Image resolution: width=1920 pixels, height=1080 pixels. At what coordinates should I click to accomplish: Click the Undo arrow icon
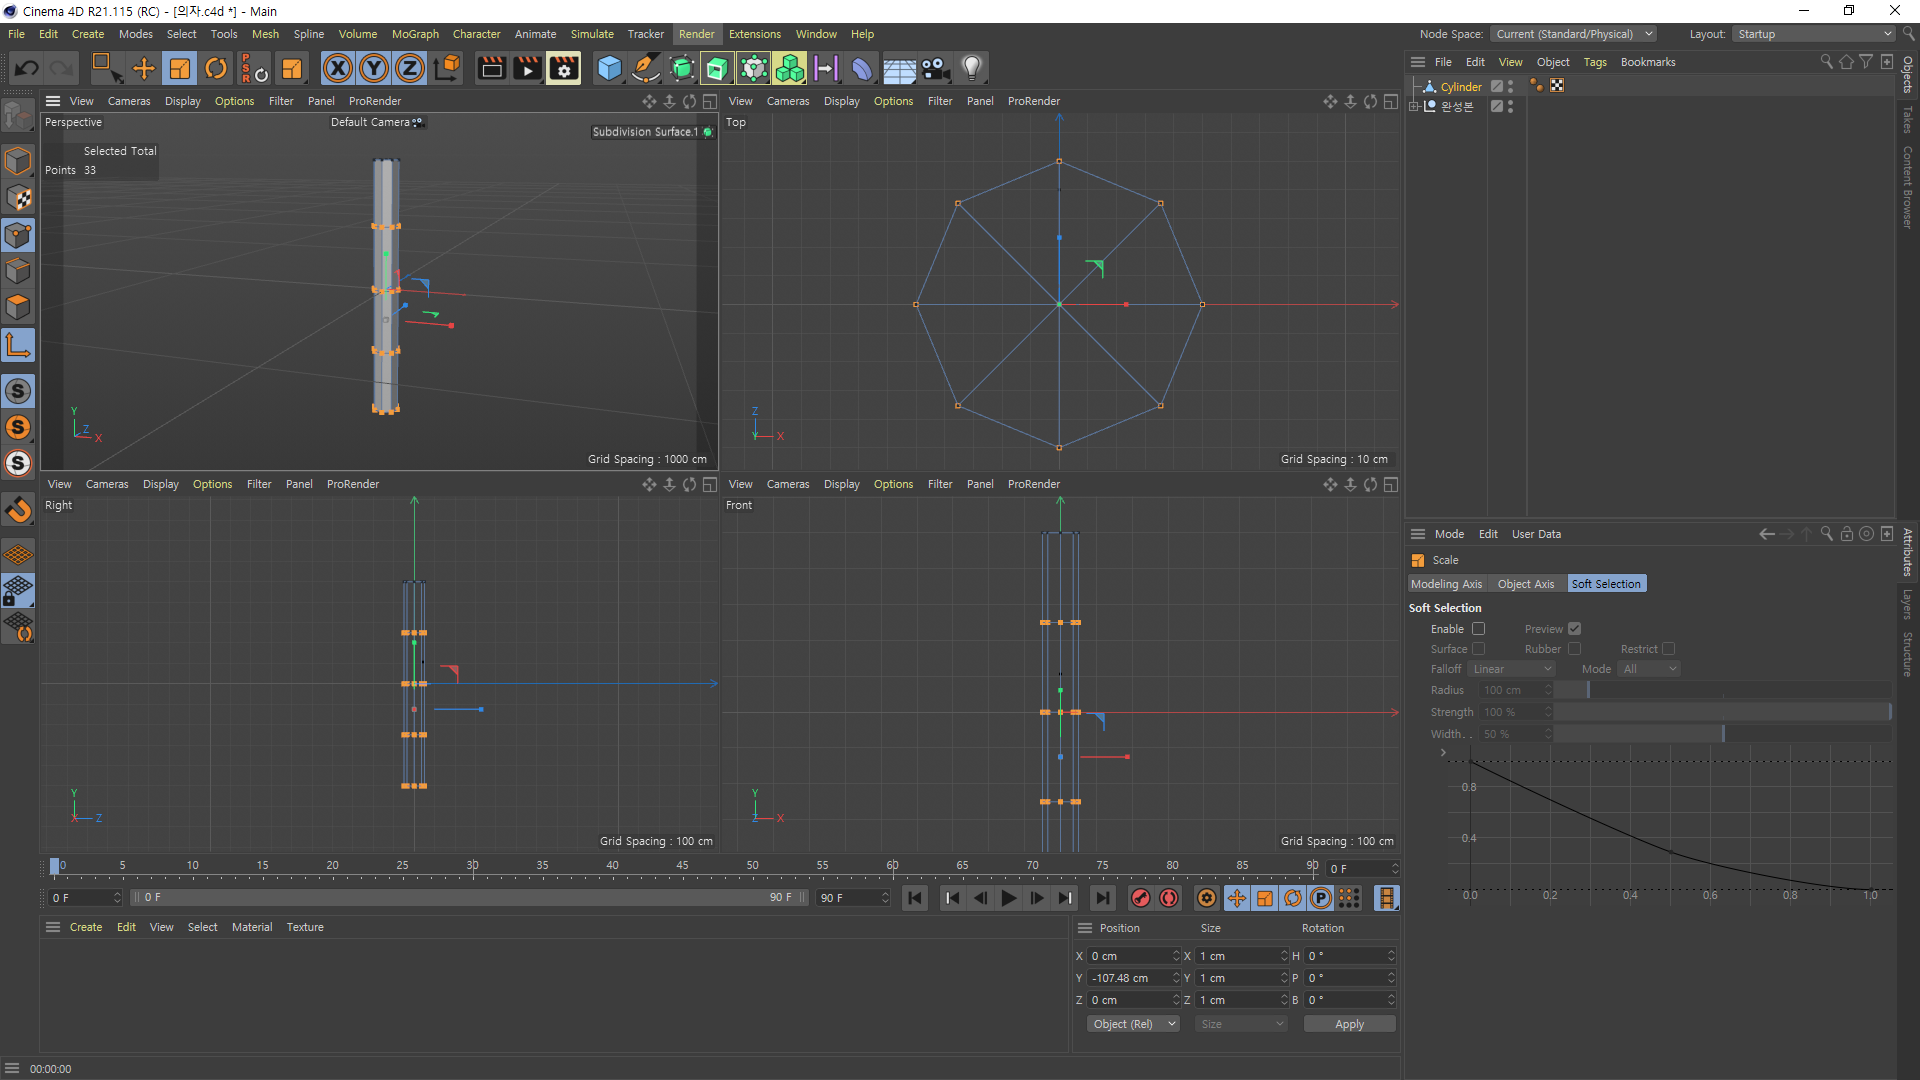click(27, 68)
